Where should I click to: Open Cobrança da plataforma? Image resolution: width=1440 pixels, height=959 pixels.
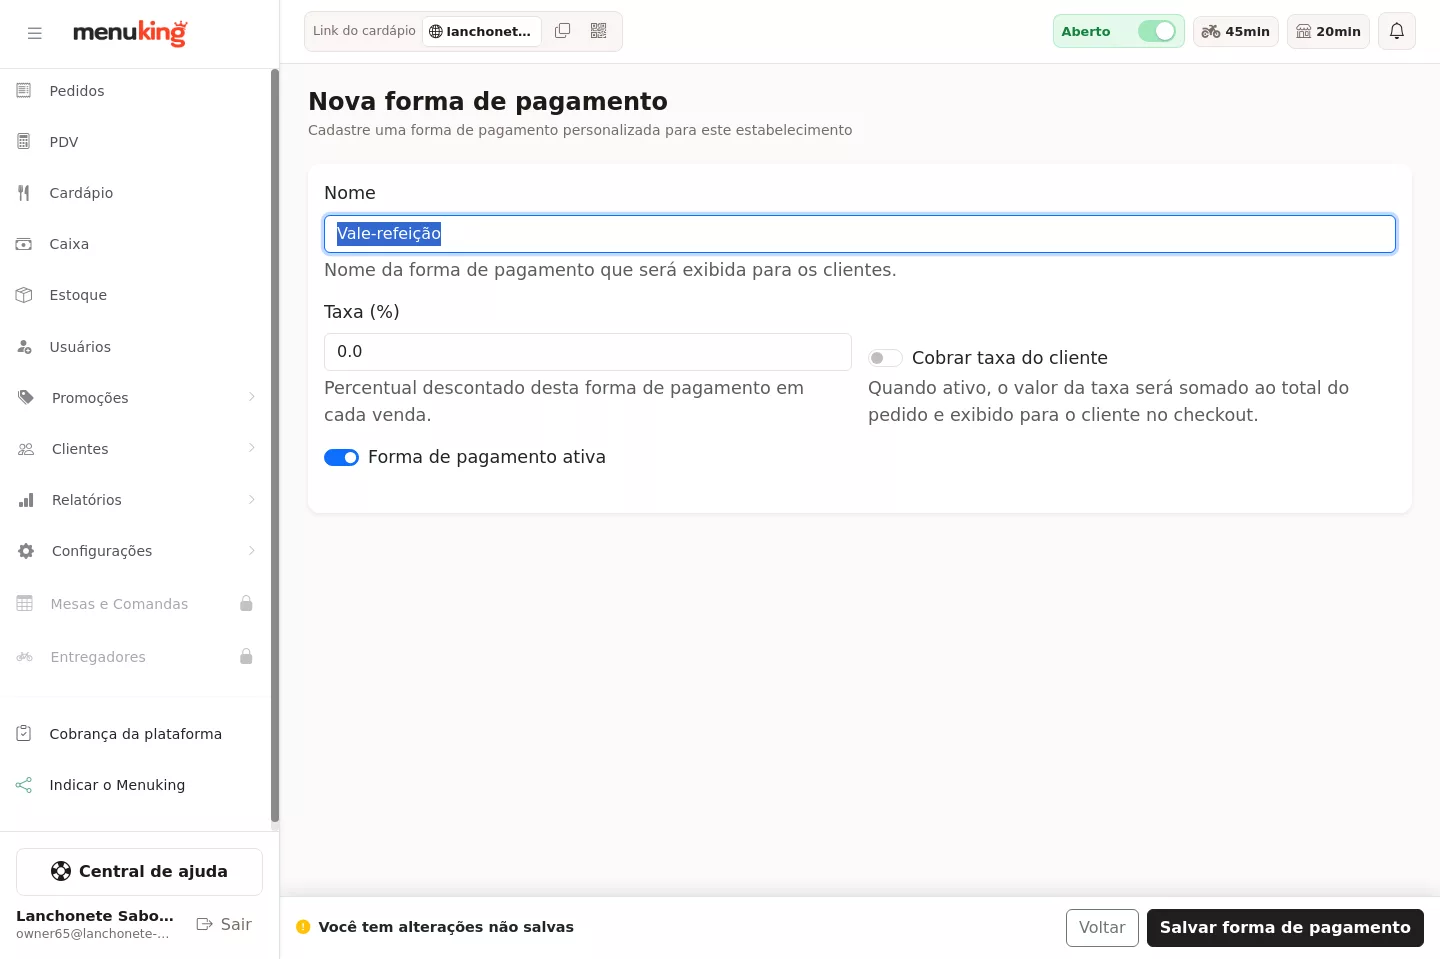pyautogui.click(x=135, y=734)
